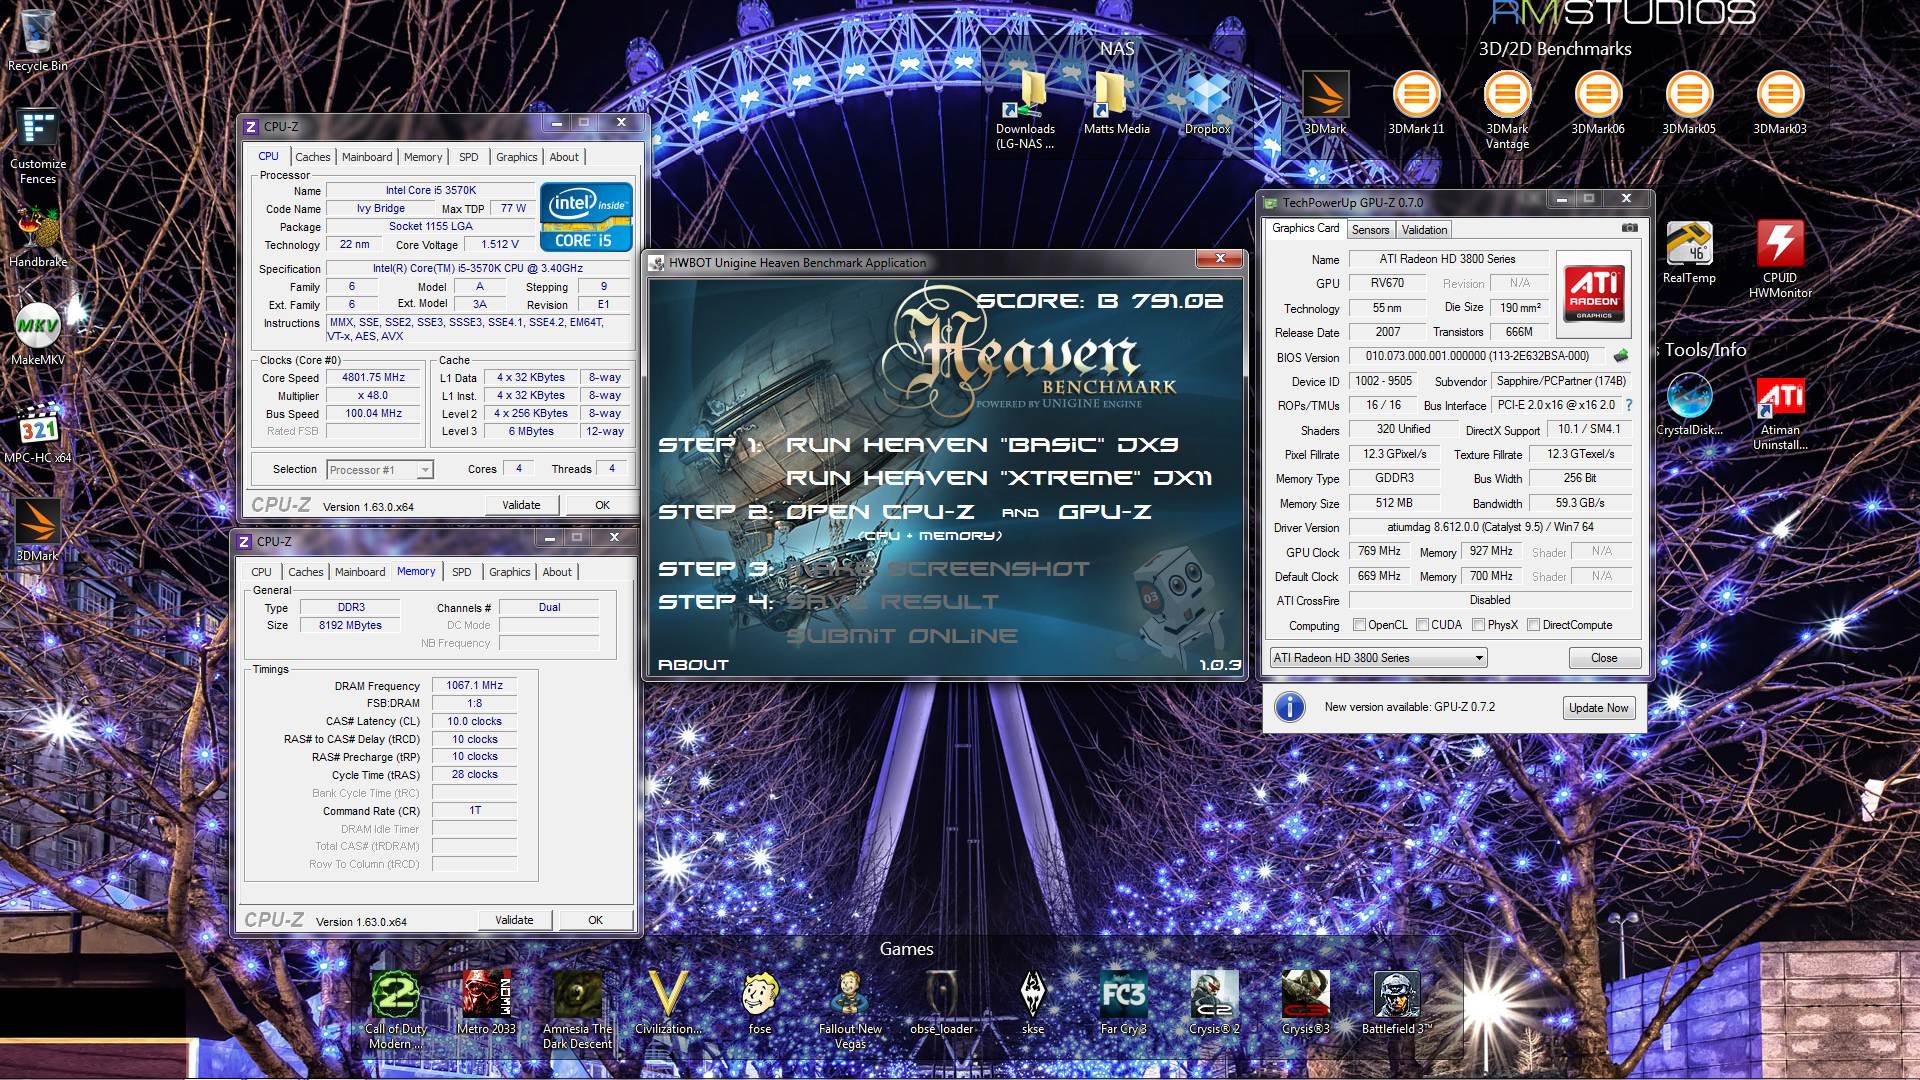Click About in Heaven benchmark app
Viewport: 1920px width, 1080px height.
[x=693, y=665]
